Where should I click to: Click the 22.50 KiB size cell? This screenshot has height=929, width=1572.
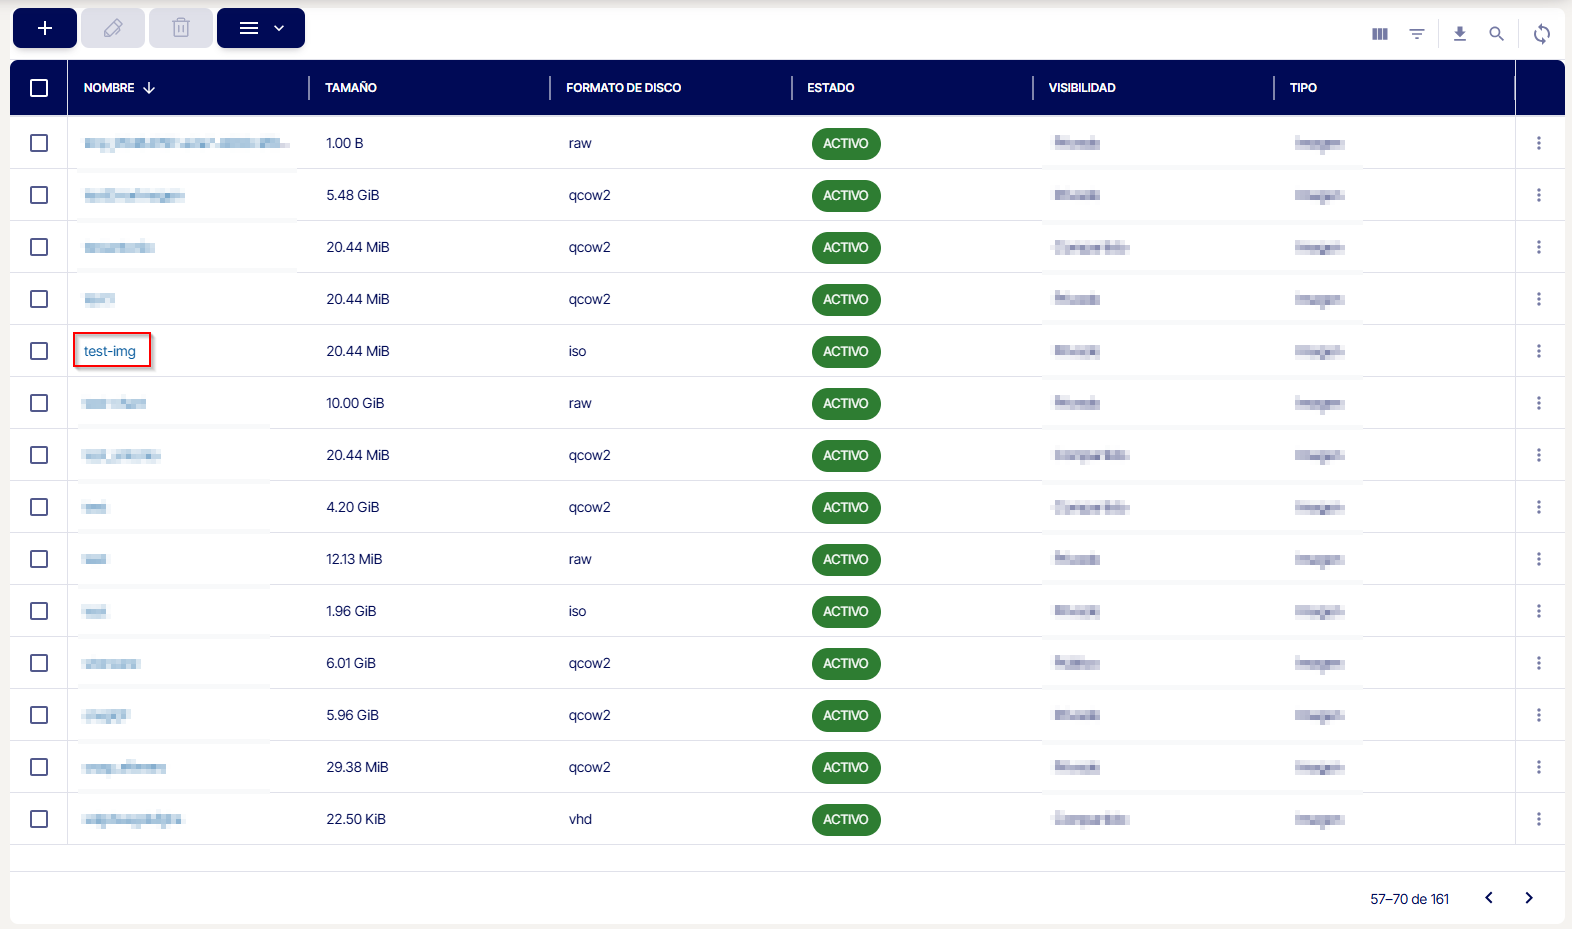click(x=356, y=819)
